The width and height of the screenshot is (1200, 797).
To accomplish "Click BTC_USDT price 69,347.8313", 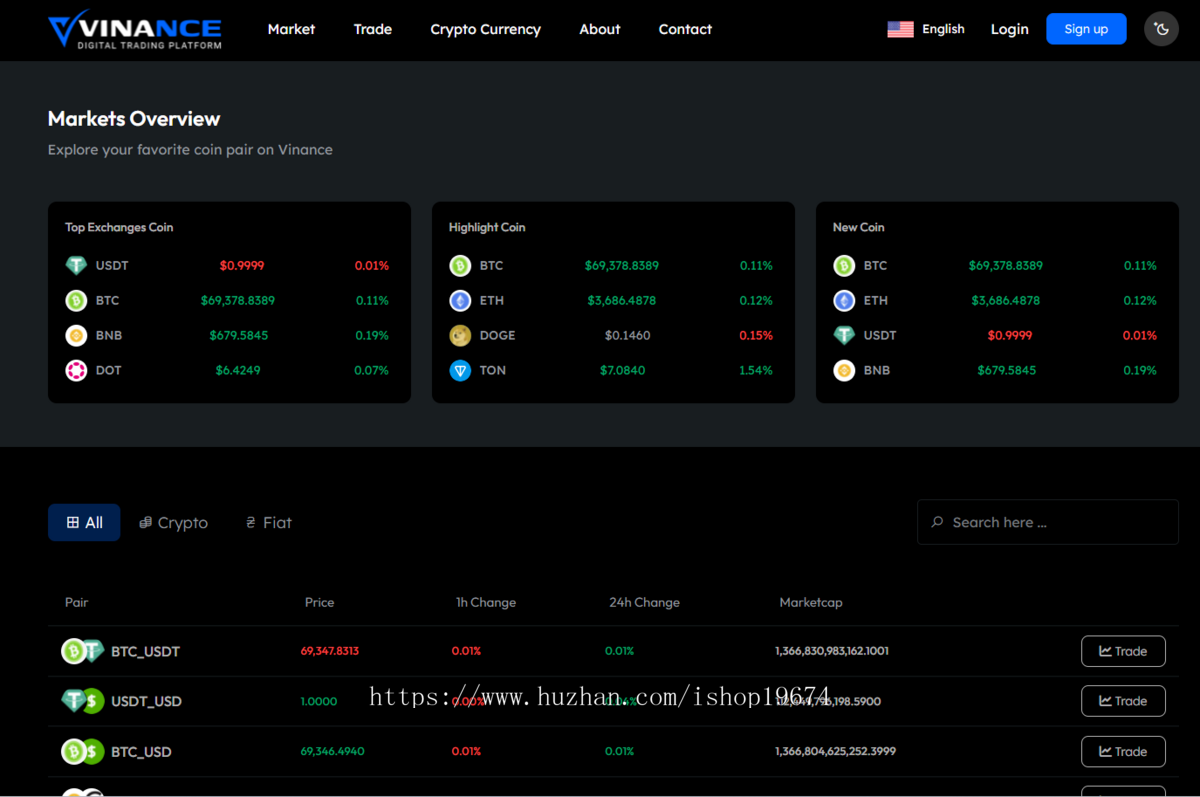I will pyautogui.click(x=330, y=651).
